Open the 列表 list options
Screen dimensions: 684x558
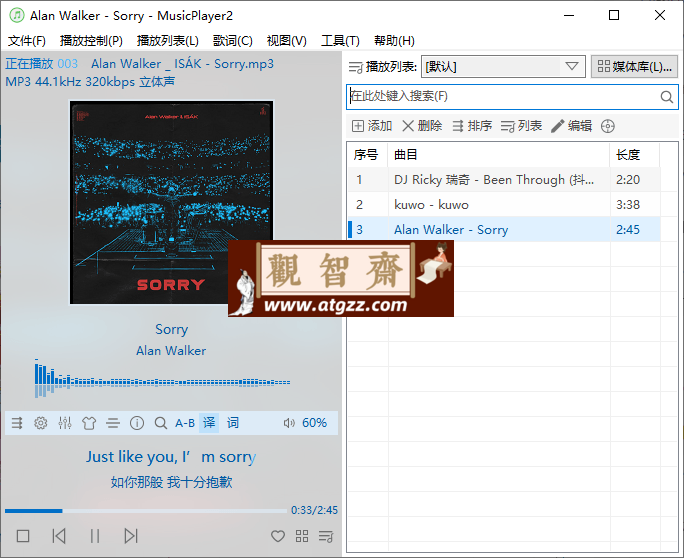coord(522,126)
